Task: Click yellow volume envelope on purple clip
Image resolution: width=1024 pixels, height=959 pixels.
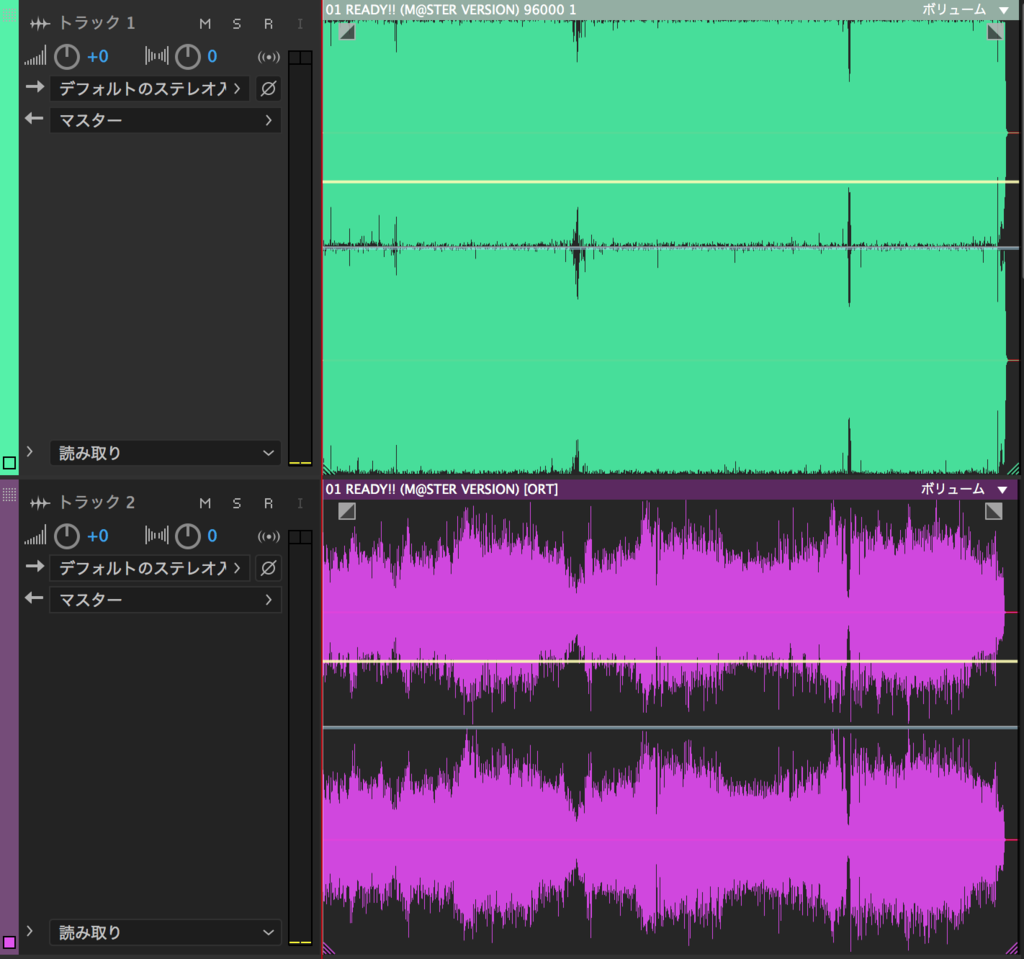Action: [671, 661]
